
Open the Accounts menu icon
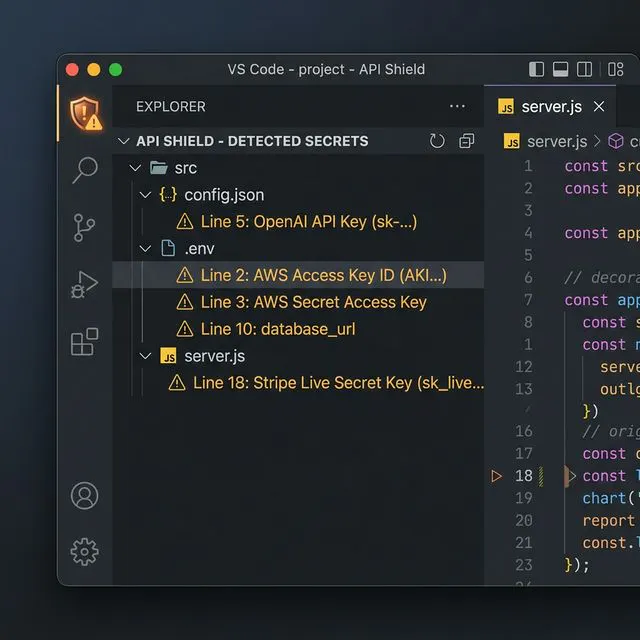pos(84,496)
